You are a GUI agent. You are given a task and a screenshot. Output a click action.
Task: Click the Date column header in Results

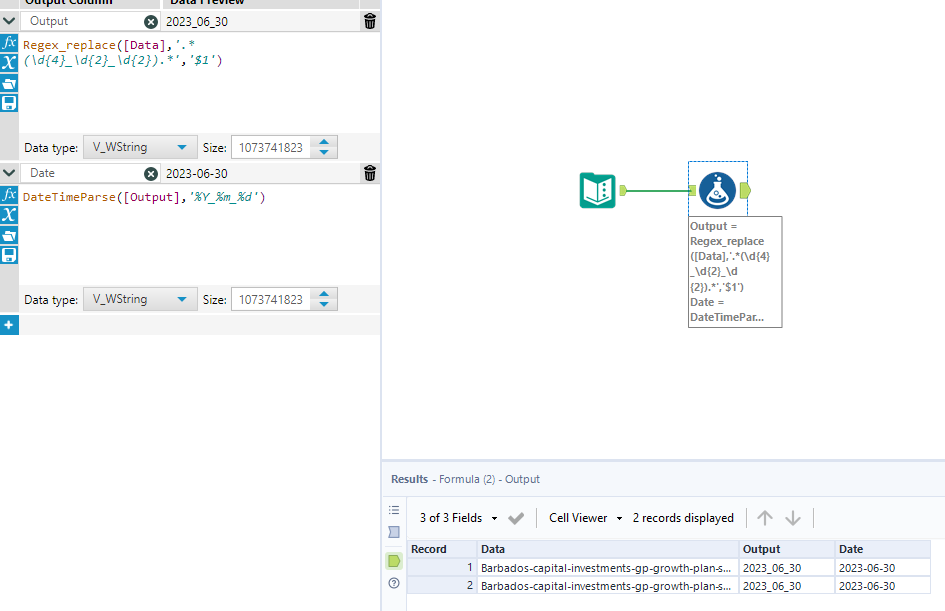[x=883, y=549]
